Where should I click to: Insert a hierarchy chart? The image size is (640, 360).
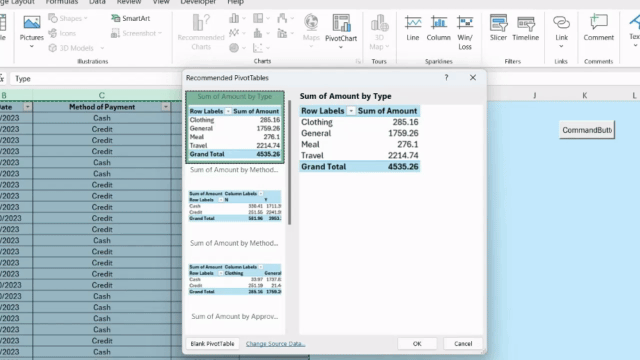click(x=261, y=18)
